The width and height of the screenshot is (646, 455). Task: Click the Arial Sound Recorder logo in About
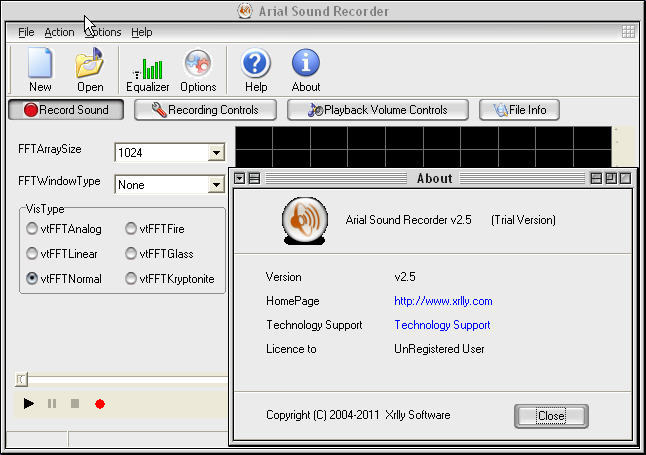(305, 220)
